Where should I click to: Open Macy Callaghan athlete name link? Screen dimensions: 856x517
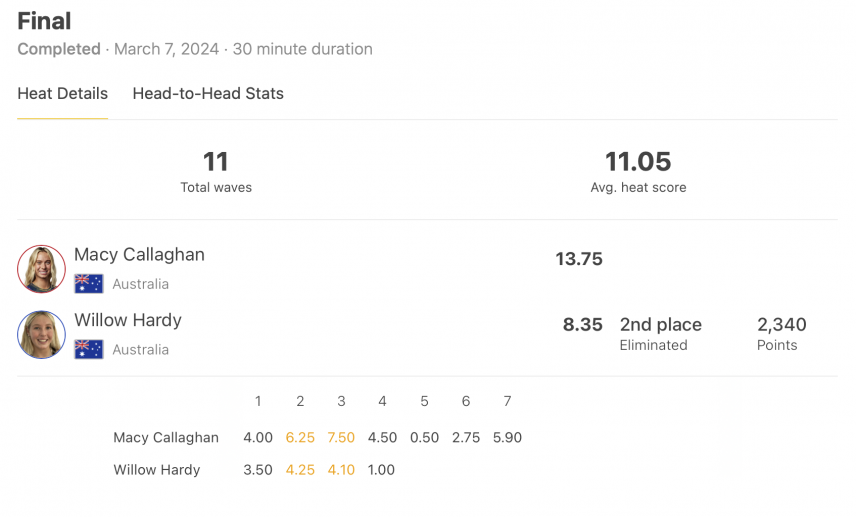pos(139,255)
